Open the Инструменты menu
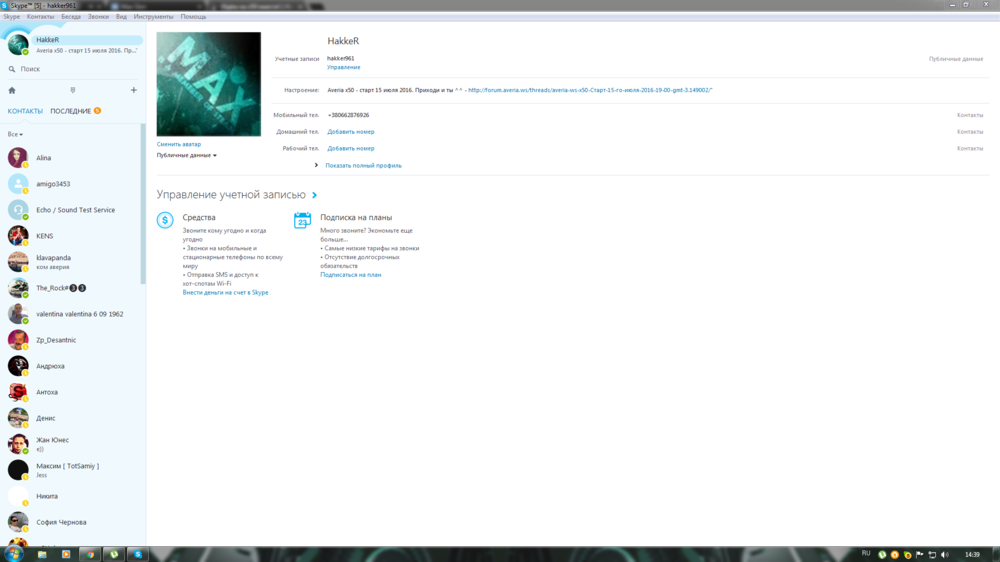This screenshot has width=1000, height=562. click(x=153, y=17)
